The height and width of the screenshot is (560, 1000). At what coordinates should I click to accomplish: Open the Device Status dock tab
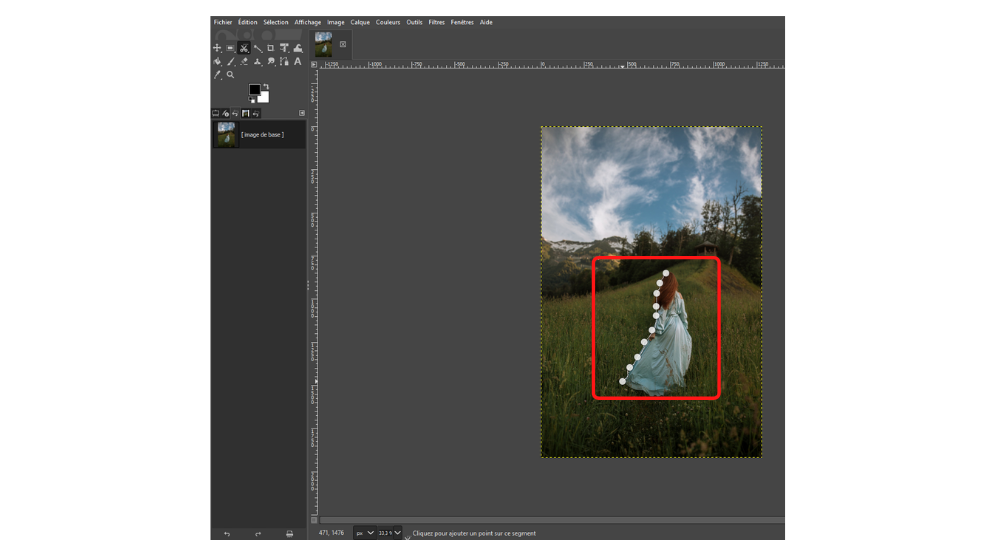click(x=225, y=113)
